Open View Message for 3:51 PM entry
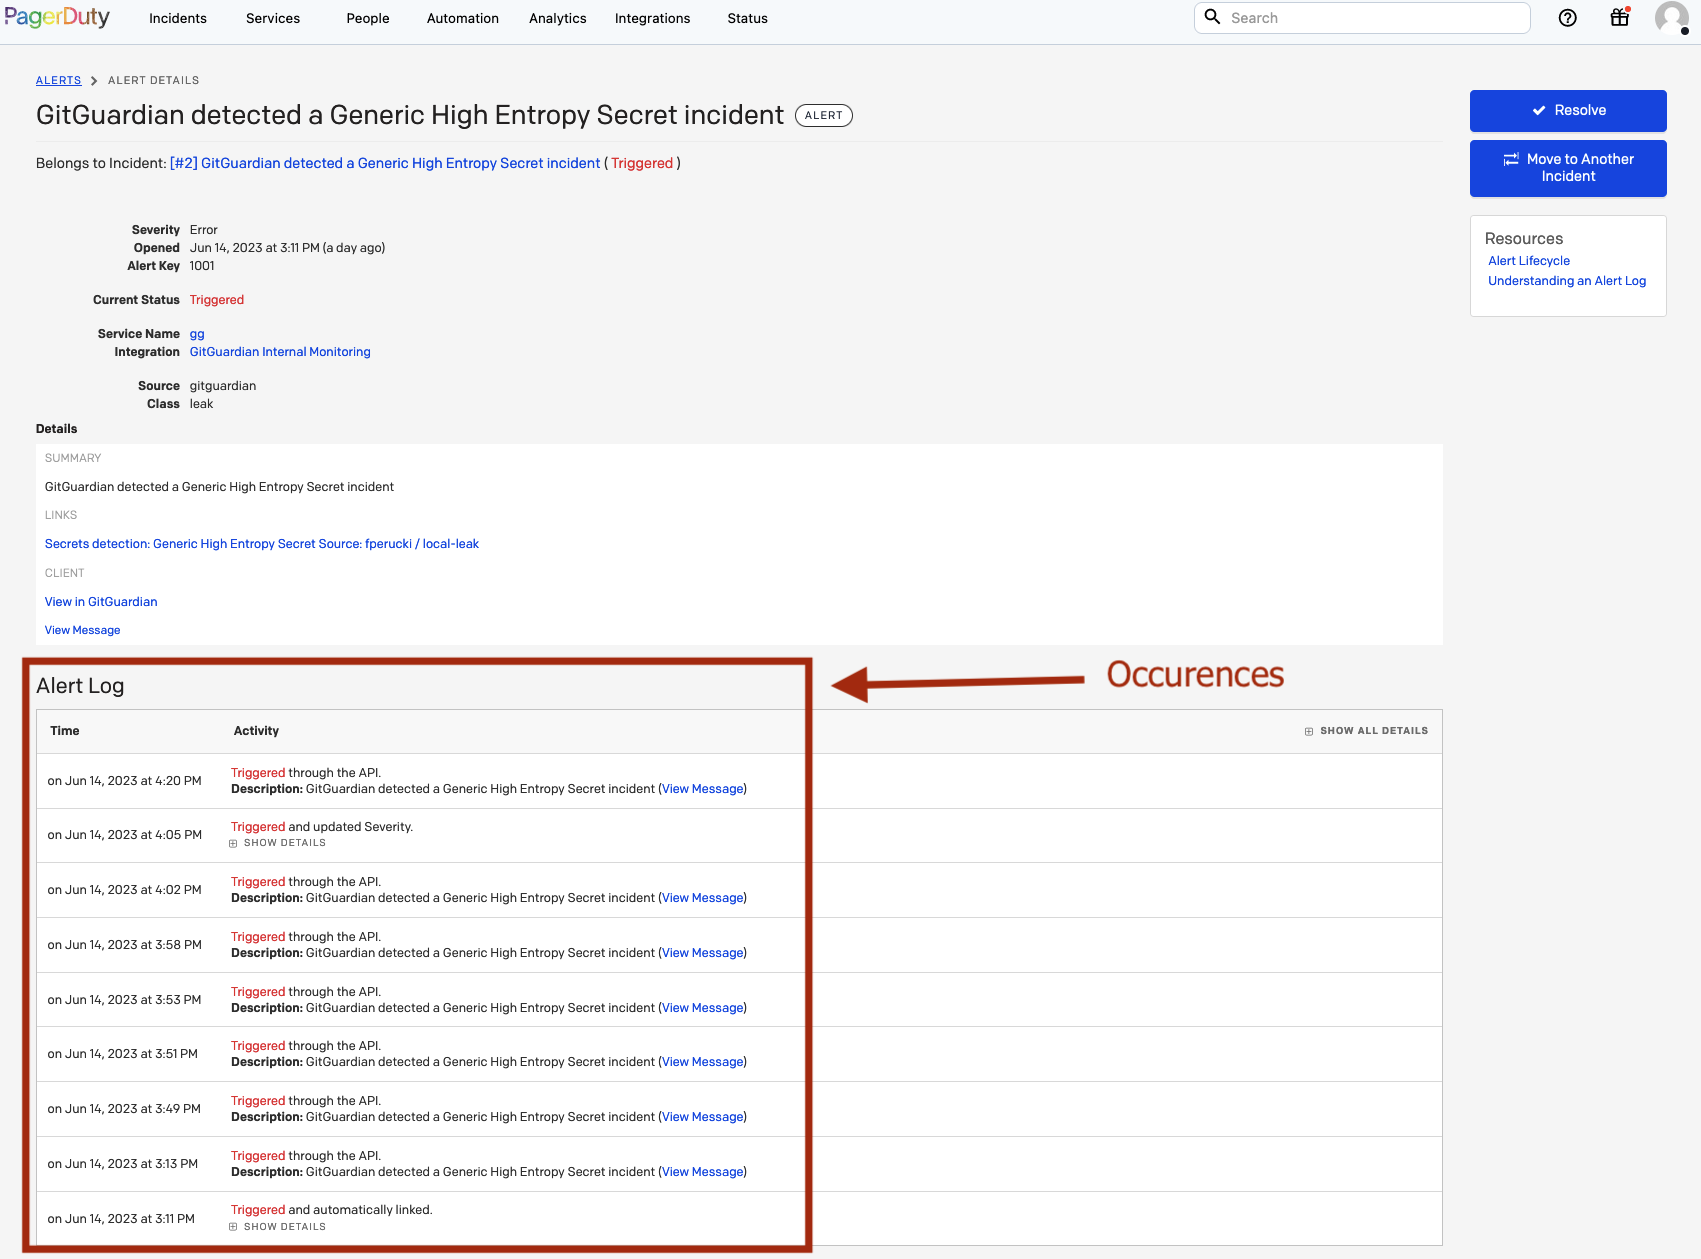Screen dimensions: 1701x1259 [x=703, y=1062]
